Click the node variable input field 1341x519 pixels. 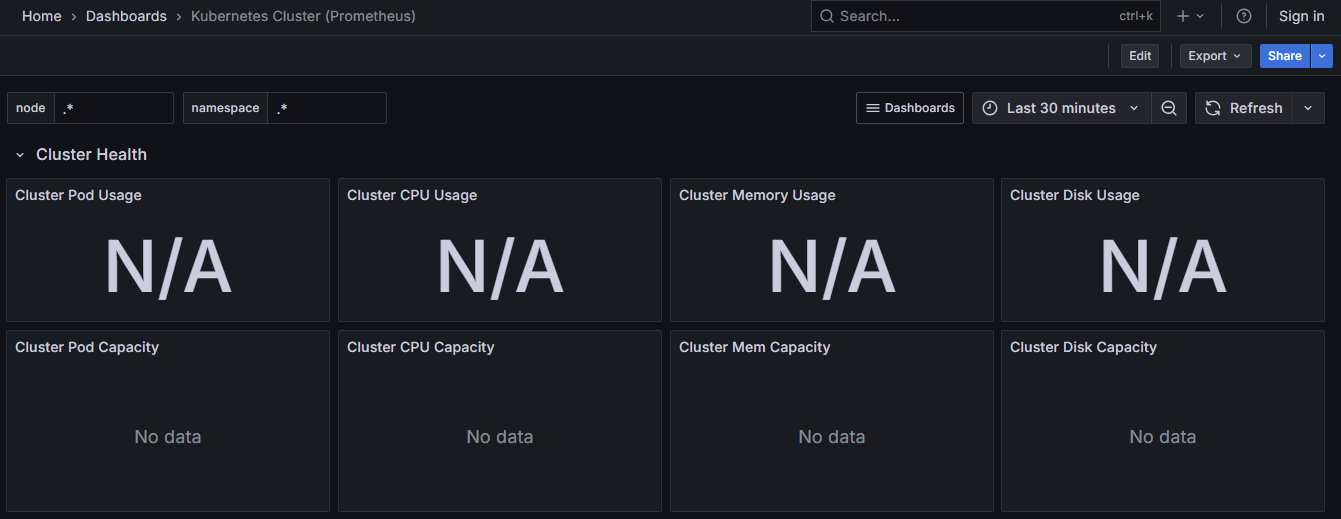click(x=113, y=108)
